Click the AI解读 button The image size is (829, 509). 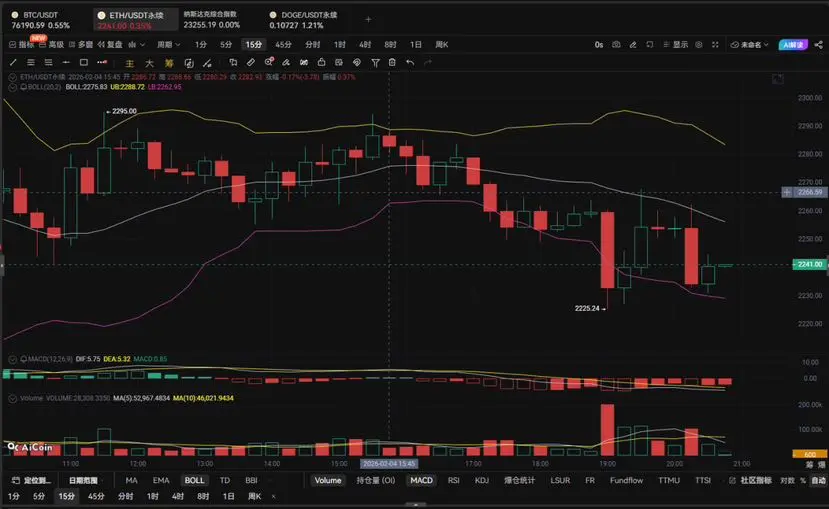(793, 44)
